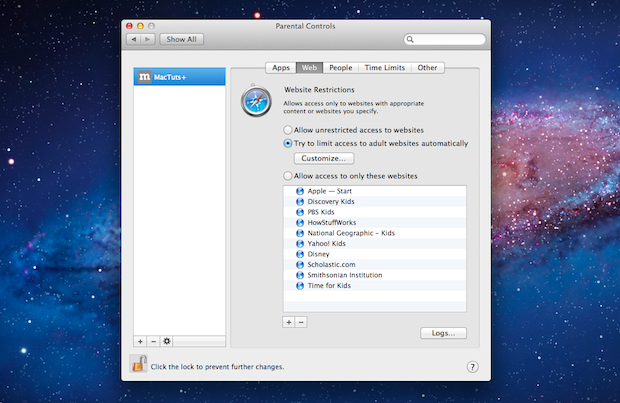Click the plus under the websites list
The width and height of the screenshot is (620, 403).
pos(289,322)
